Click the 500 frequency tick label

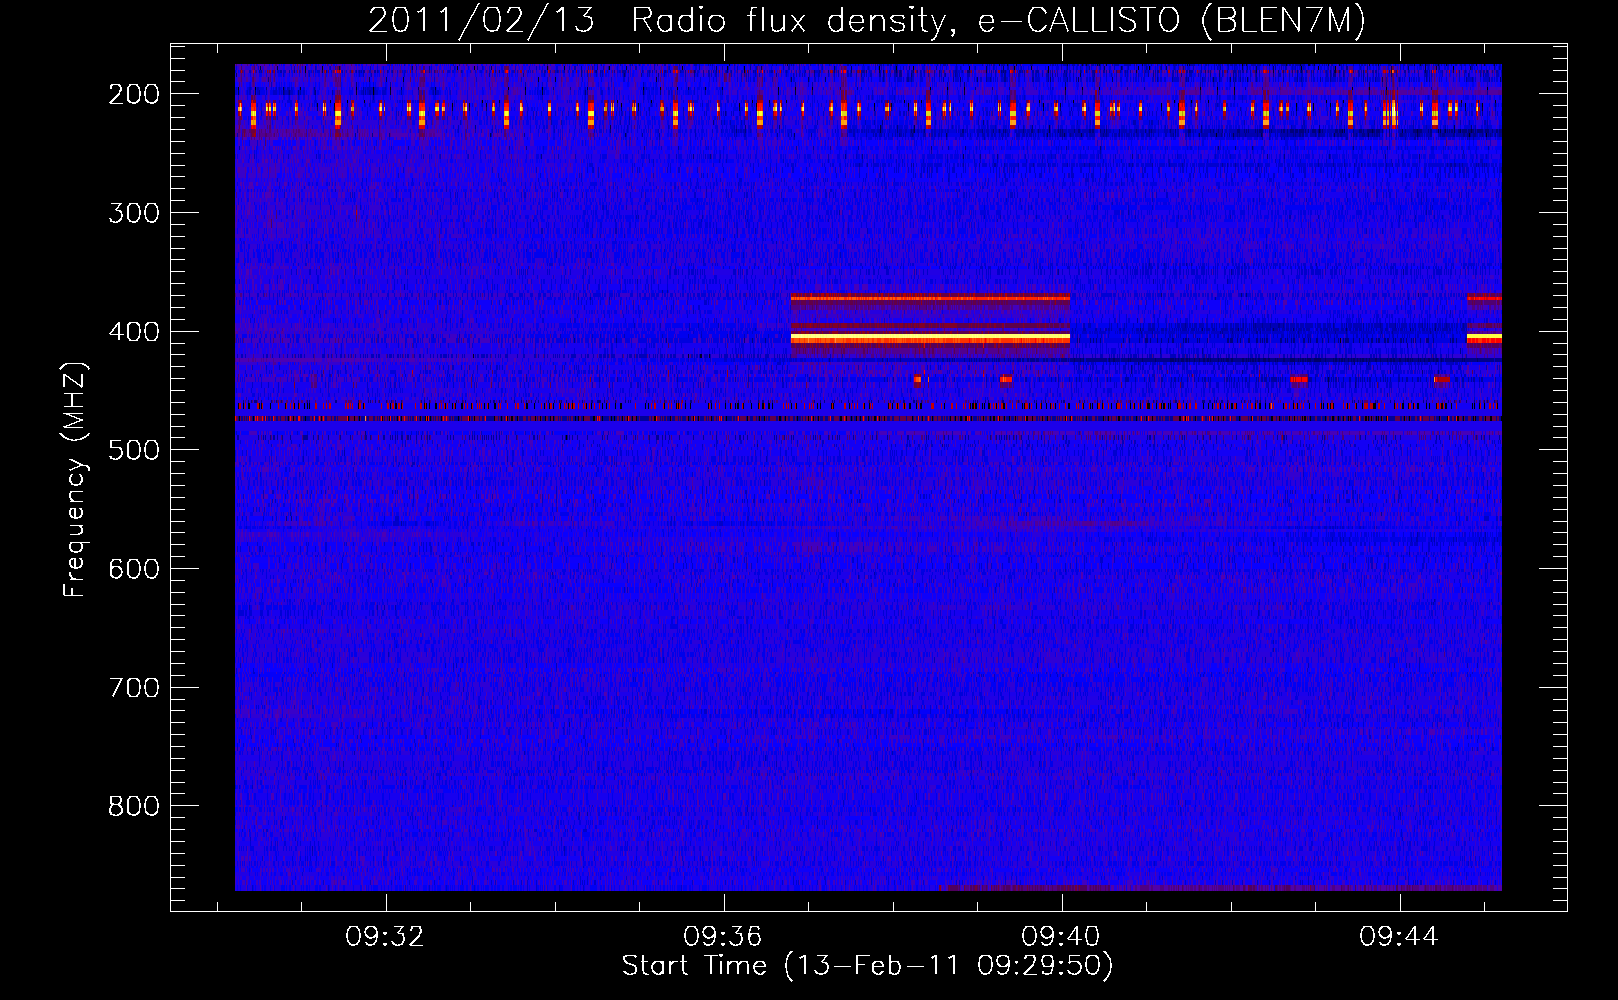point(133,450)
